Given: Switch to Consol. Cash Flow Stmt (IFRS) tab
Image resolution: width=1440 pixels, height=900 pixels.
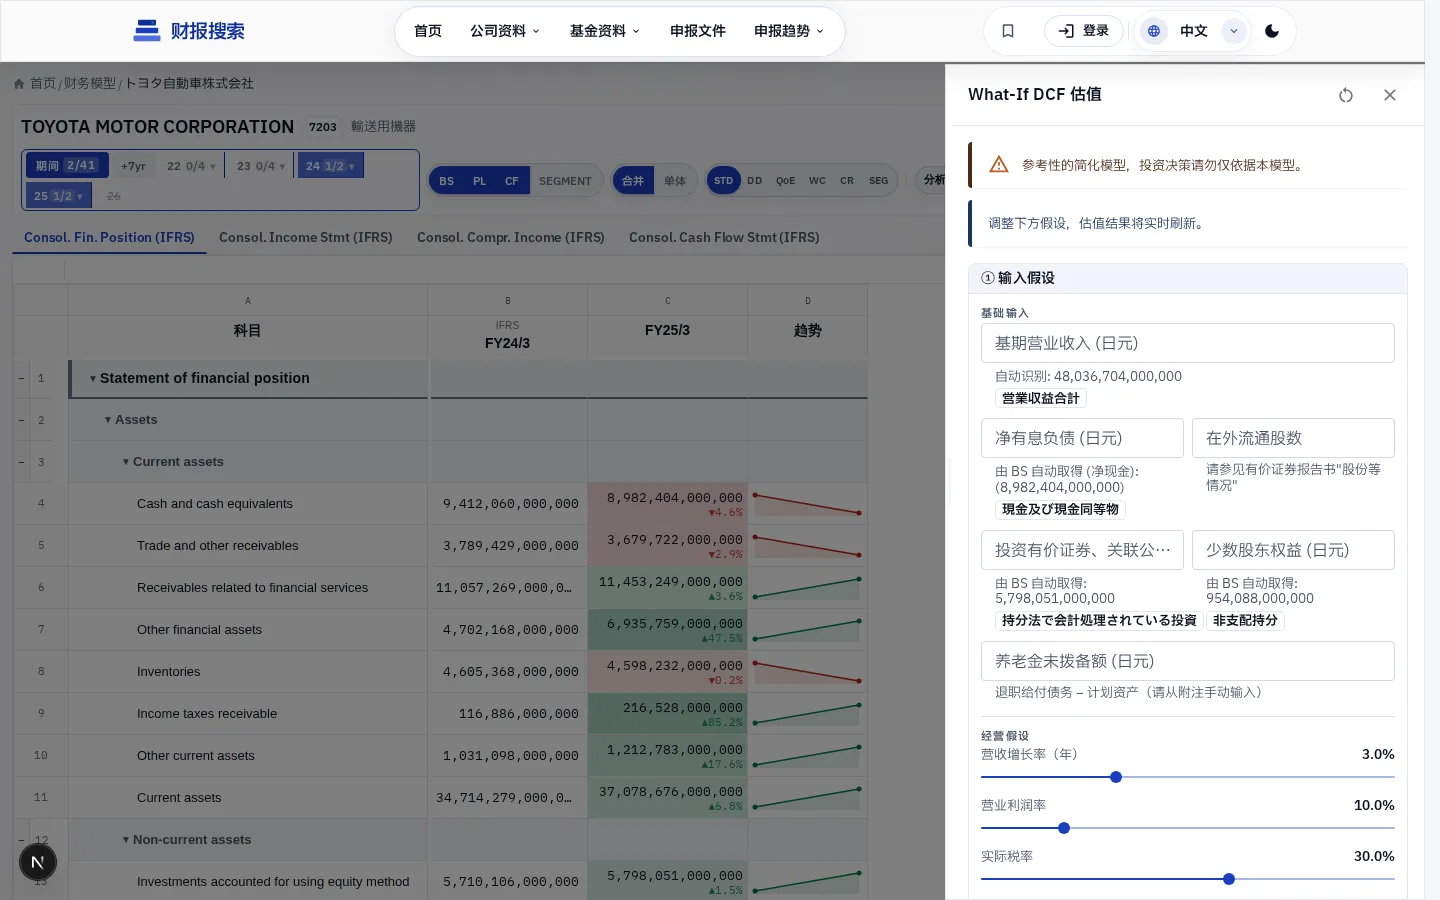Looking at the screenshot, I should pos(724,237).
